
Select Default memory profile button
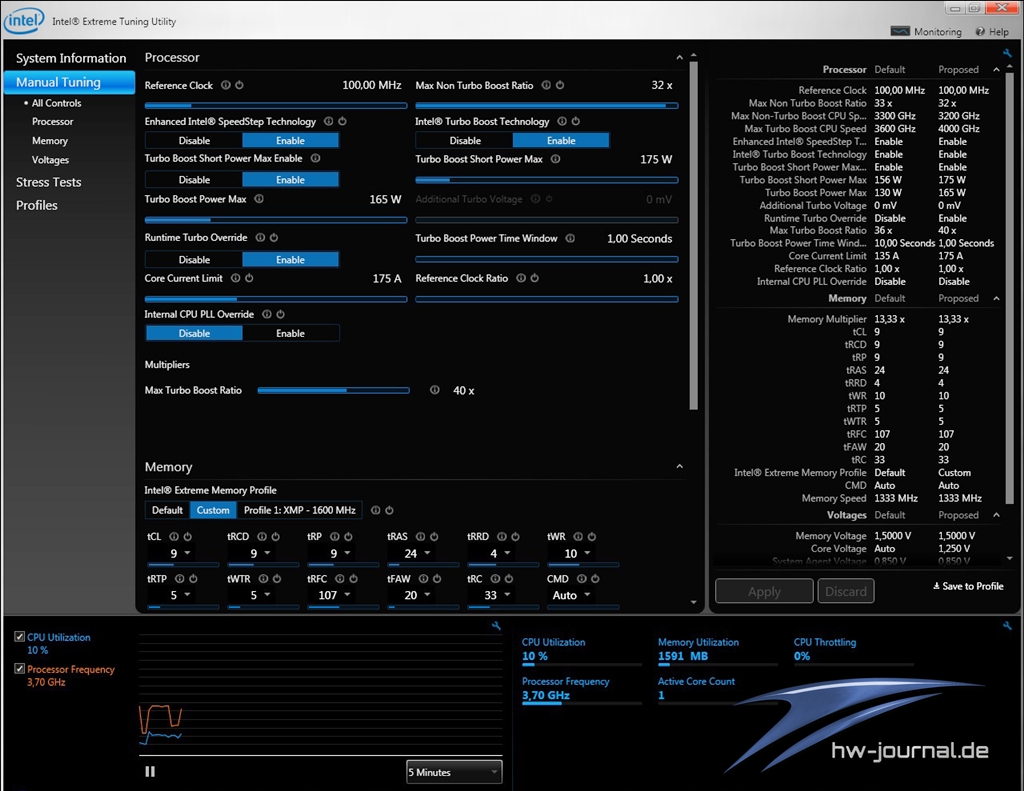click(167, 510)
